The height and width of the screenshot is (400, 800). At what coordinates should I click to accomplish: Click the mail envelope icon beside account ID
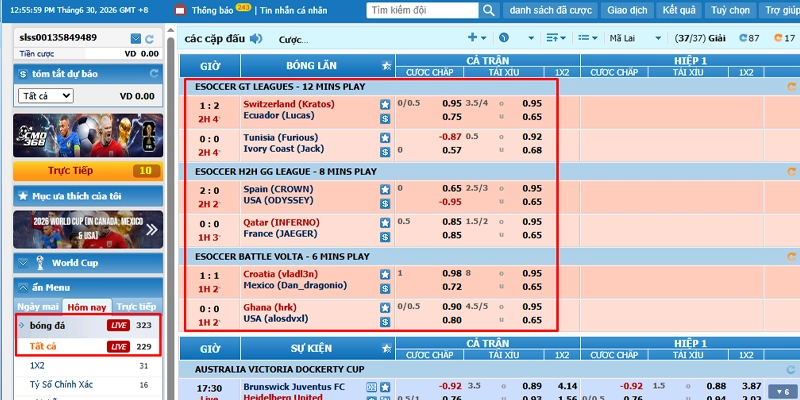136,38
